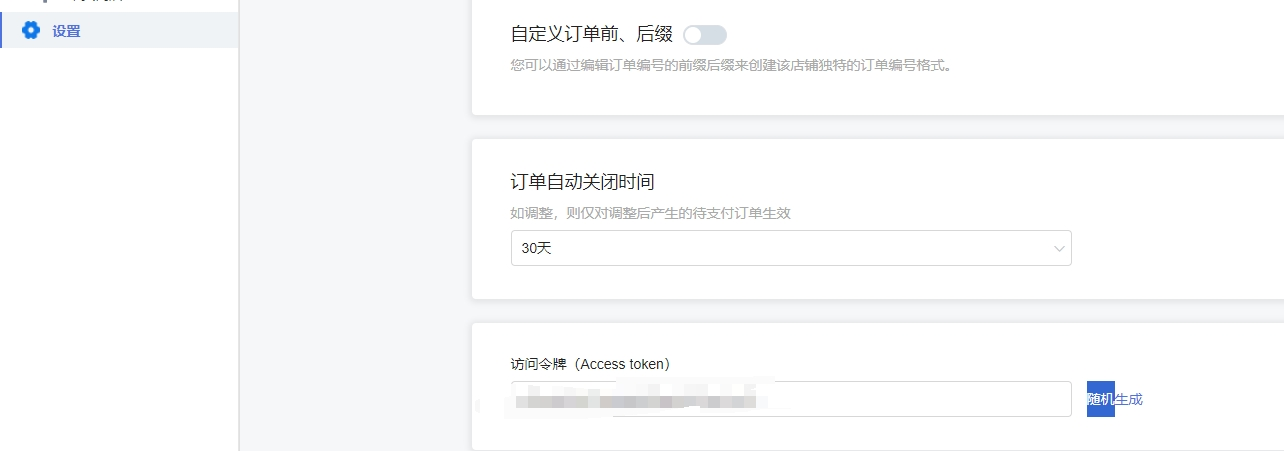Viewport: 1284px width, 451px height.
Task: Click the 自定义订单前、后缀 heading text
Action: click(x=592, y=34)
